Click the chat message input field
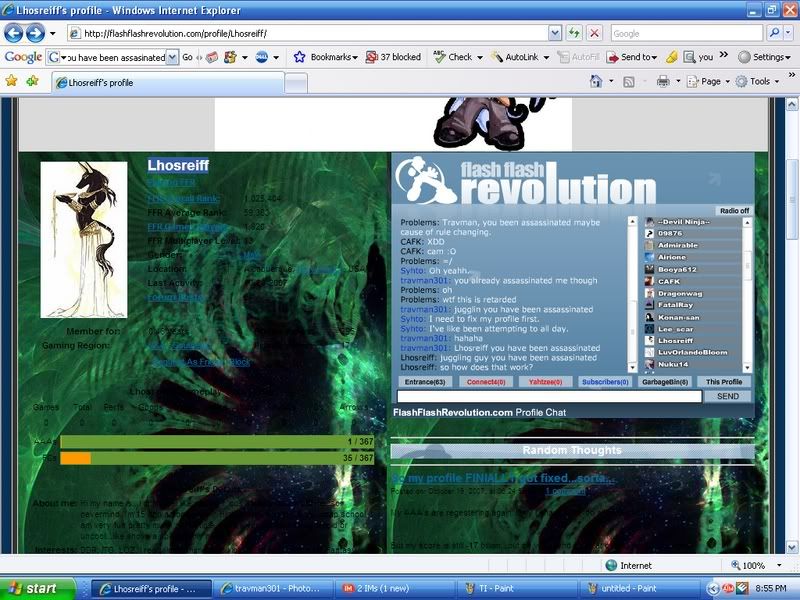The width and height of the screenshot is (800, 600). tap(548, 397)
